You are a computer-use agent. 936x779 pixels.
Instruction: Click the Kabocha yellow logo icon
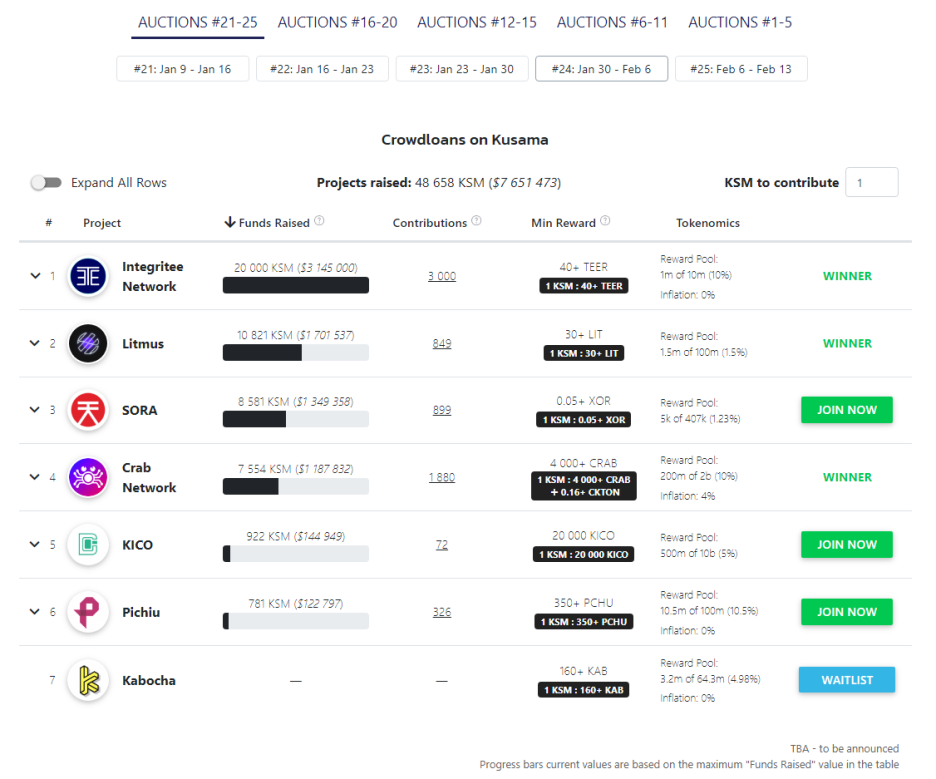coord(88,681)
